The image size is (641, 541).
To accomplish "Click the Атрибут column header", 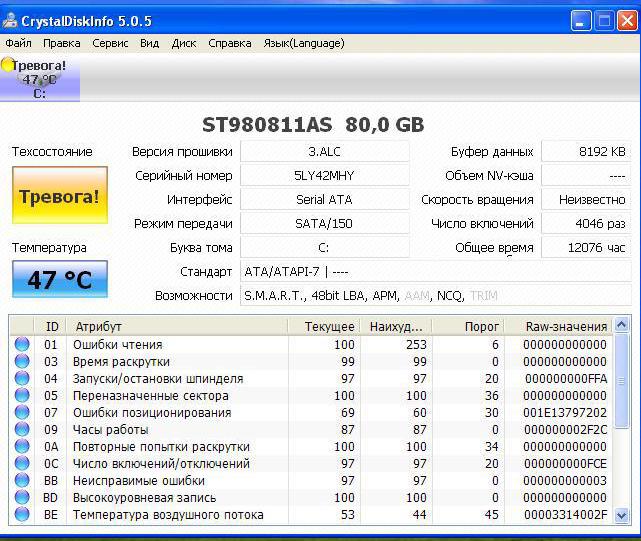I will tap(177, 326).
